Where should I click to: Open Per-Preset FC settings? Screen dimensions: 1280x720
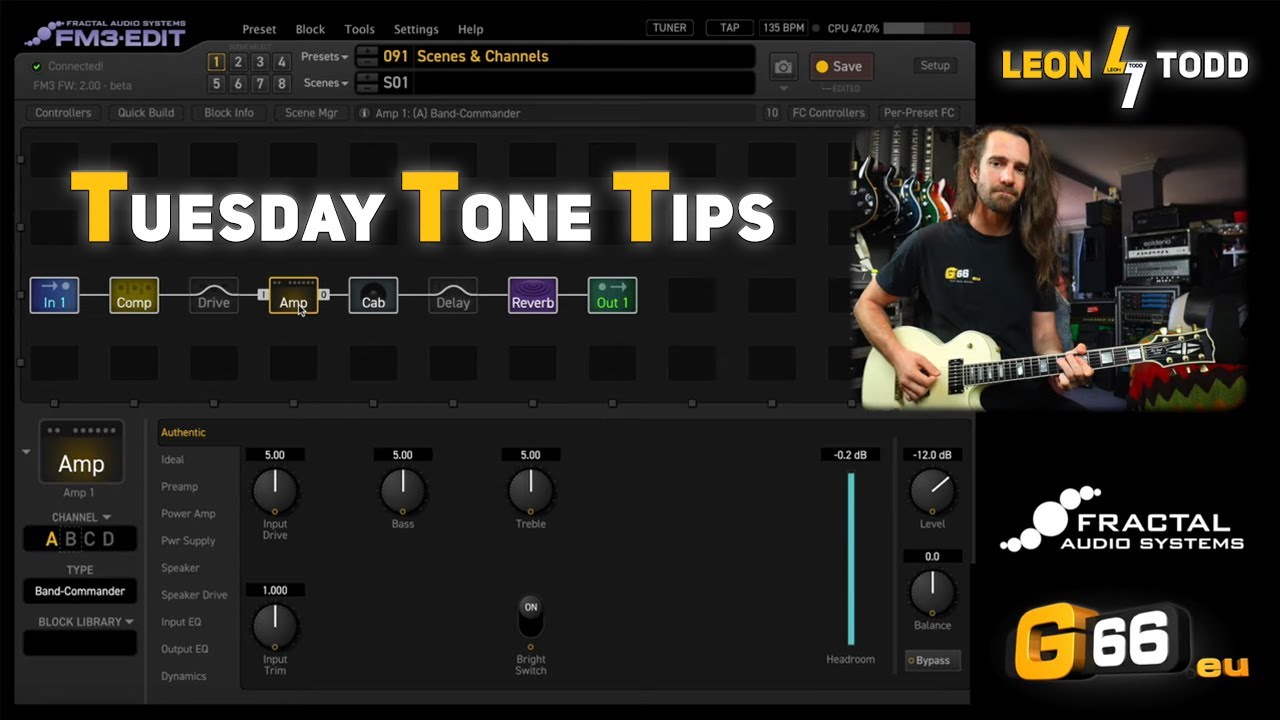point(918,113)
